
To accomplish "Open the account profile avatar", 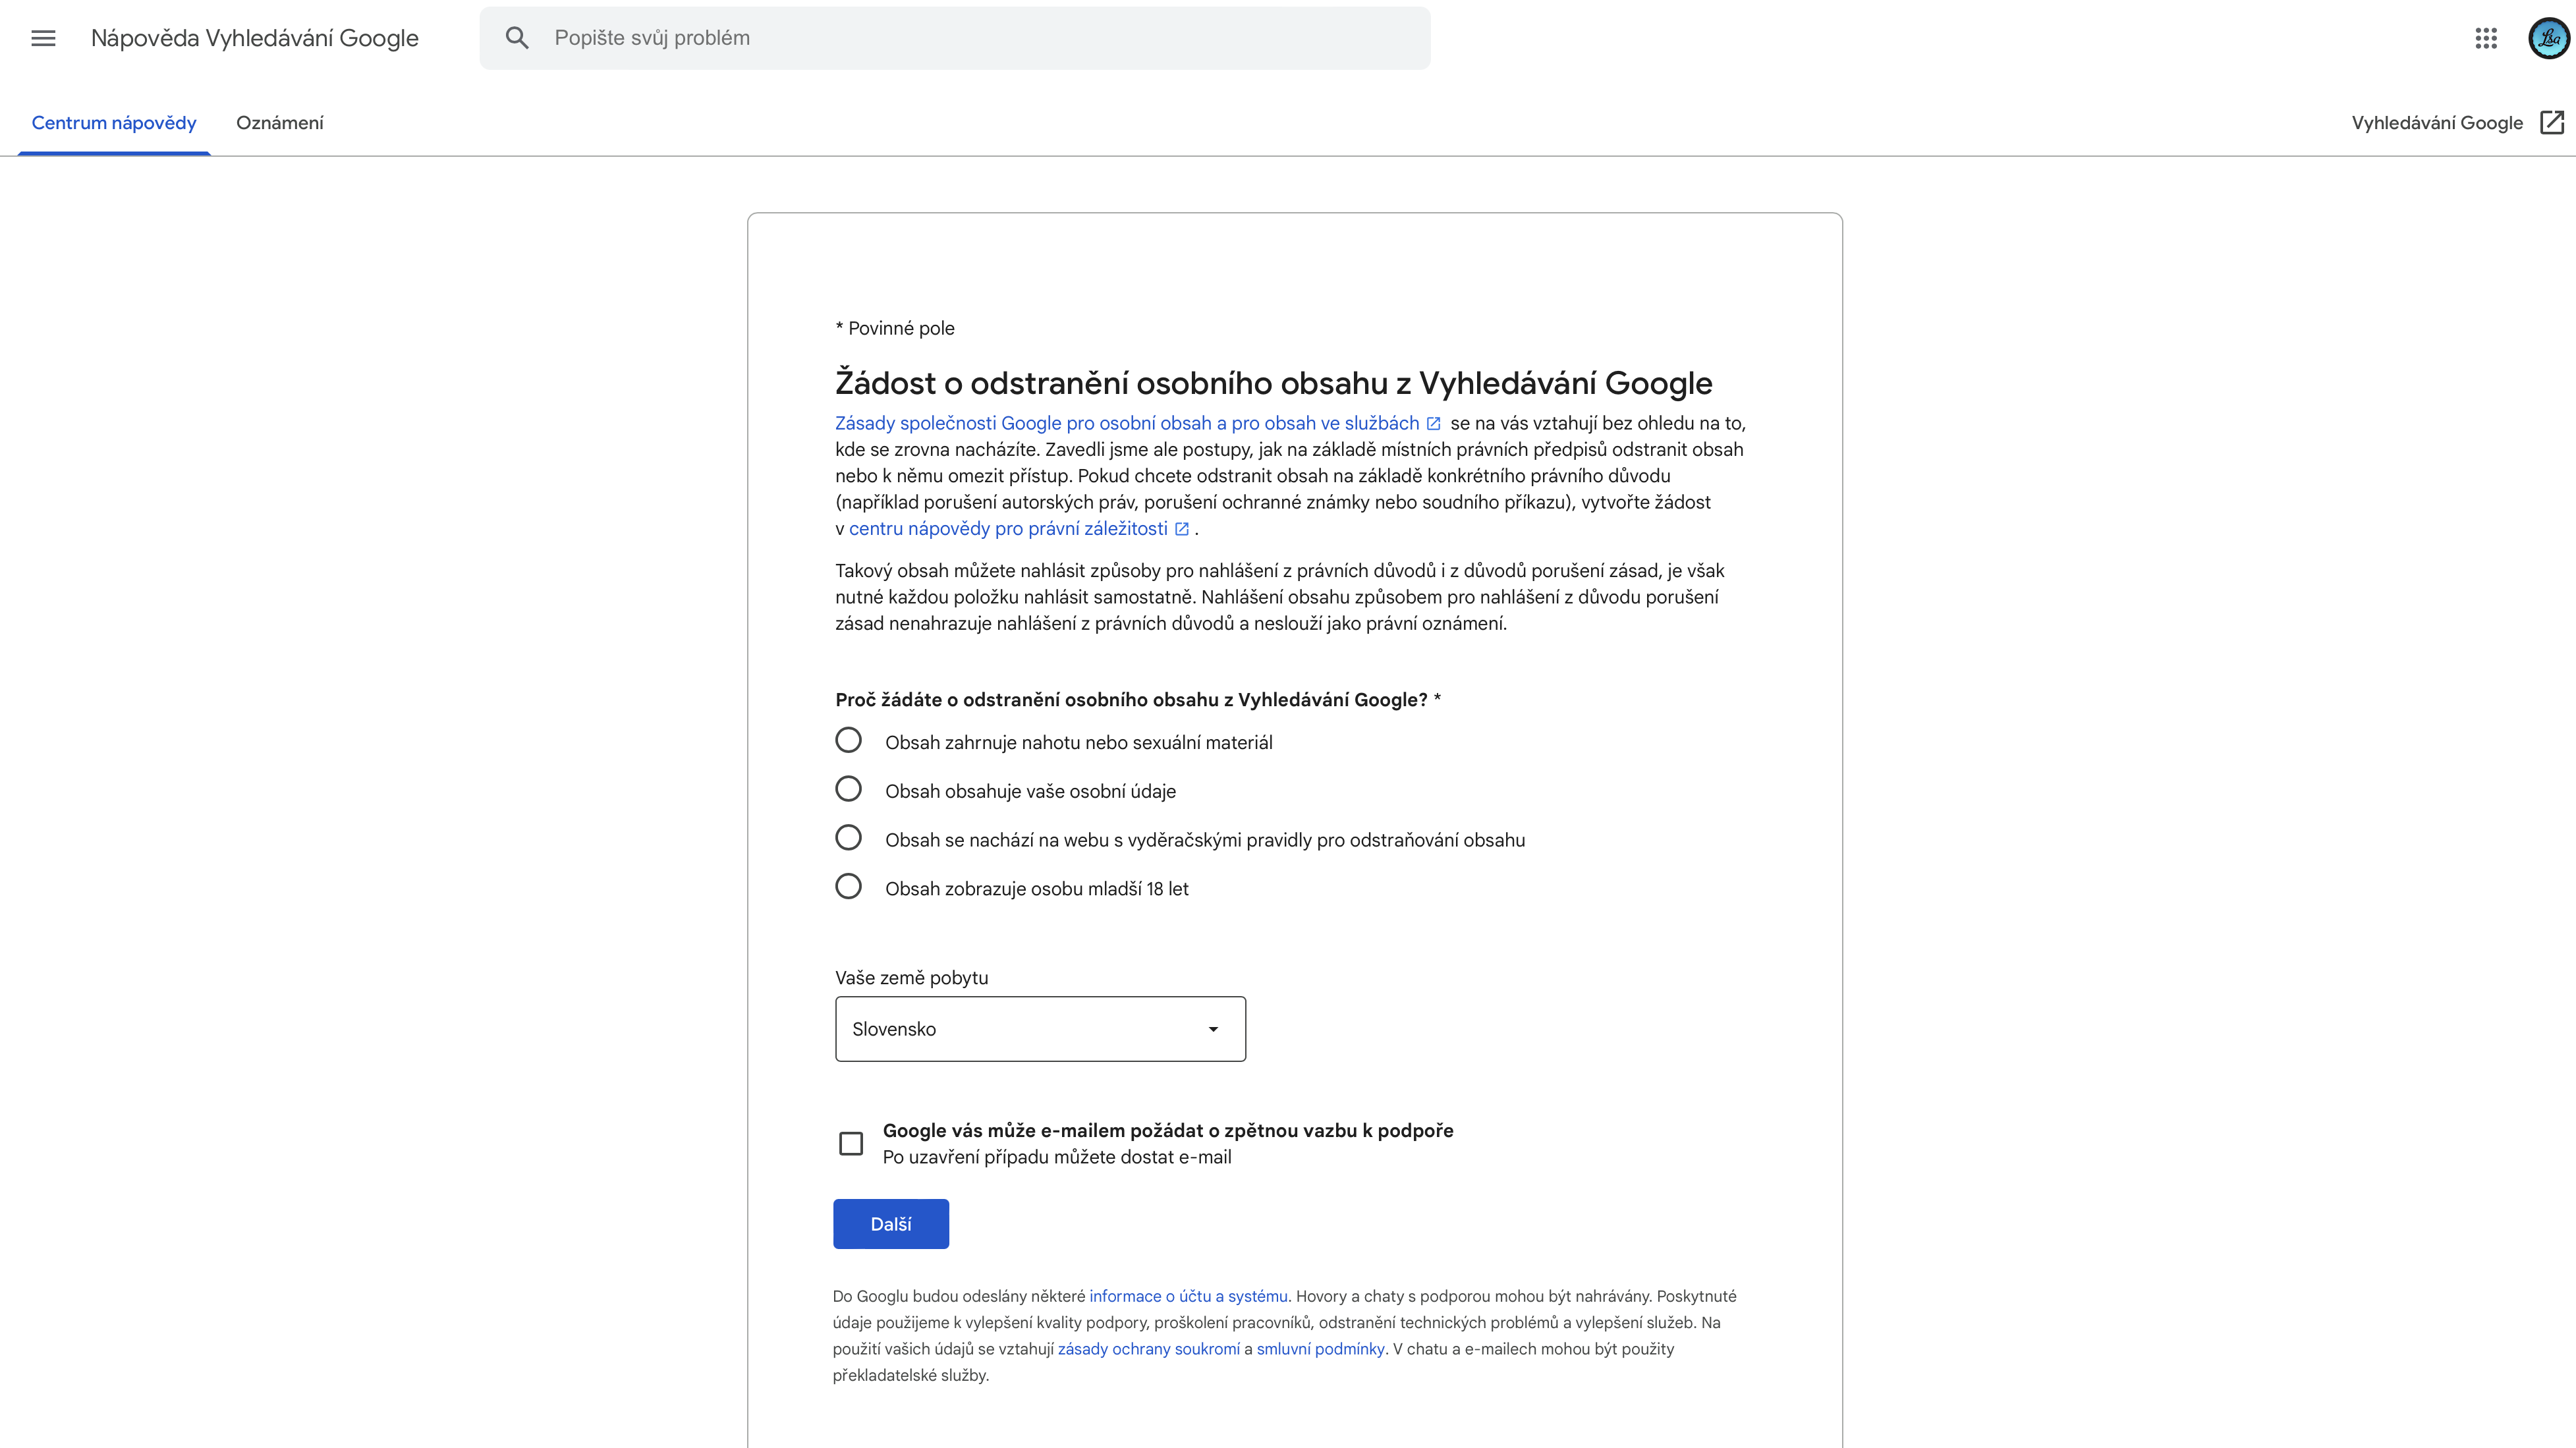I will [x=2548, y=38].
